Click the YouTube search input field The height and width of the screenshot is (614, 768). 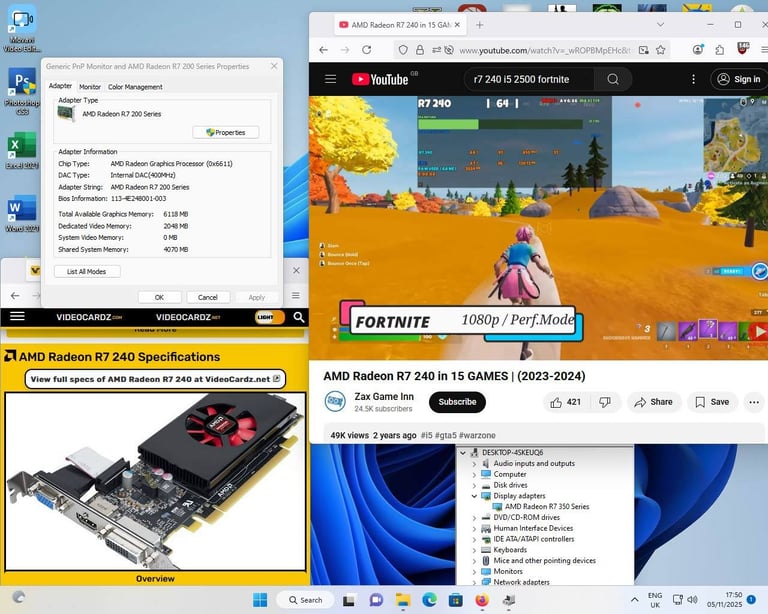click(529, 79)
